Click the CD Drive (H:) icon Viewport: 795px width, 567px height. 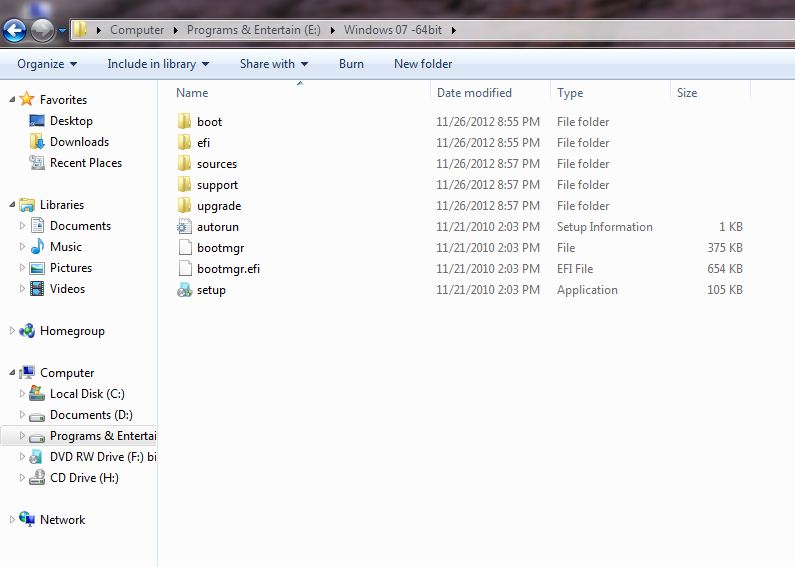(37, 477)
